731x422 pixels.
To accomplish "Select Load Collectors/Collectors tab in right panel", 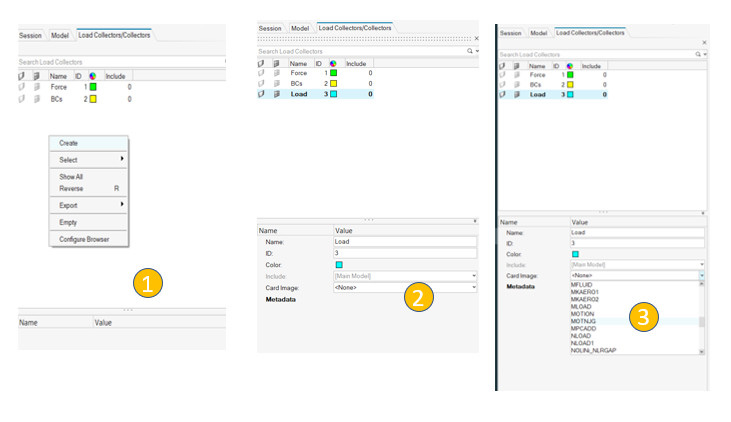I will pos(590,33).
